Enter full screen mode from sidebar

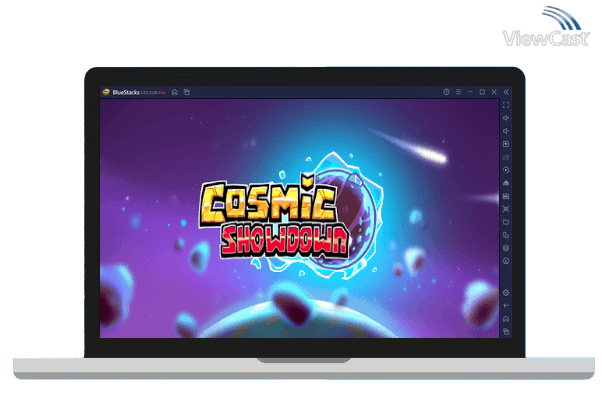pos(506,105)
